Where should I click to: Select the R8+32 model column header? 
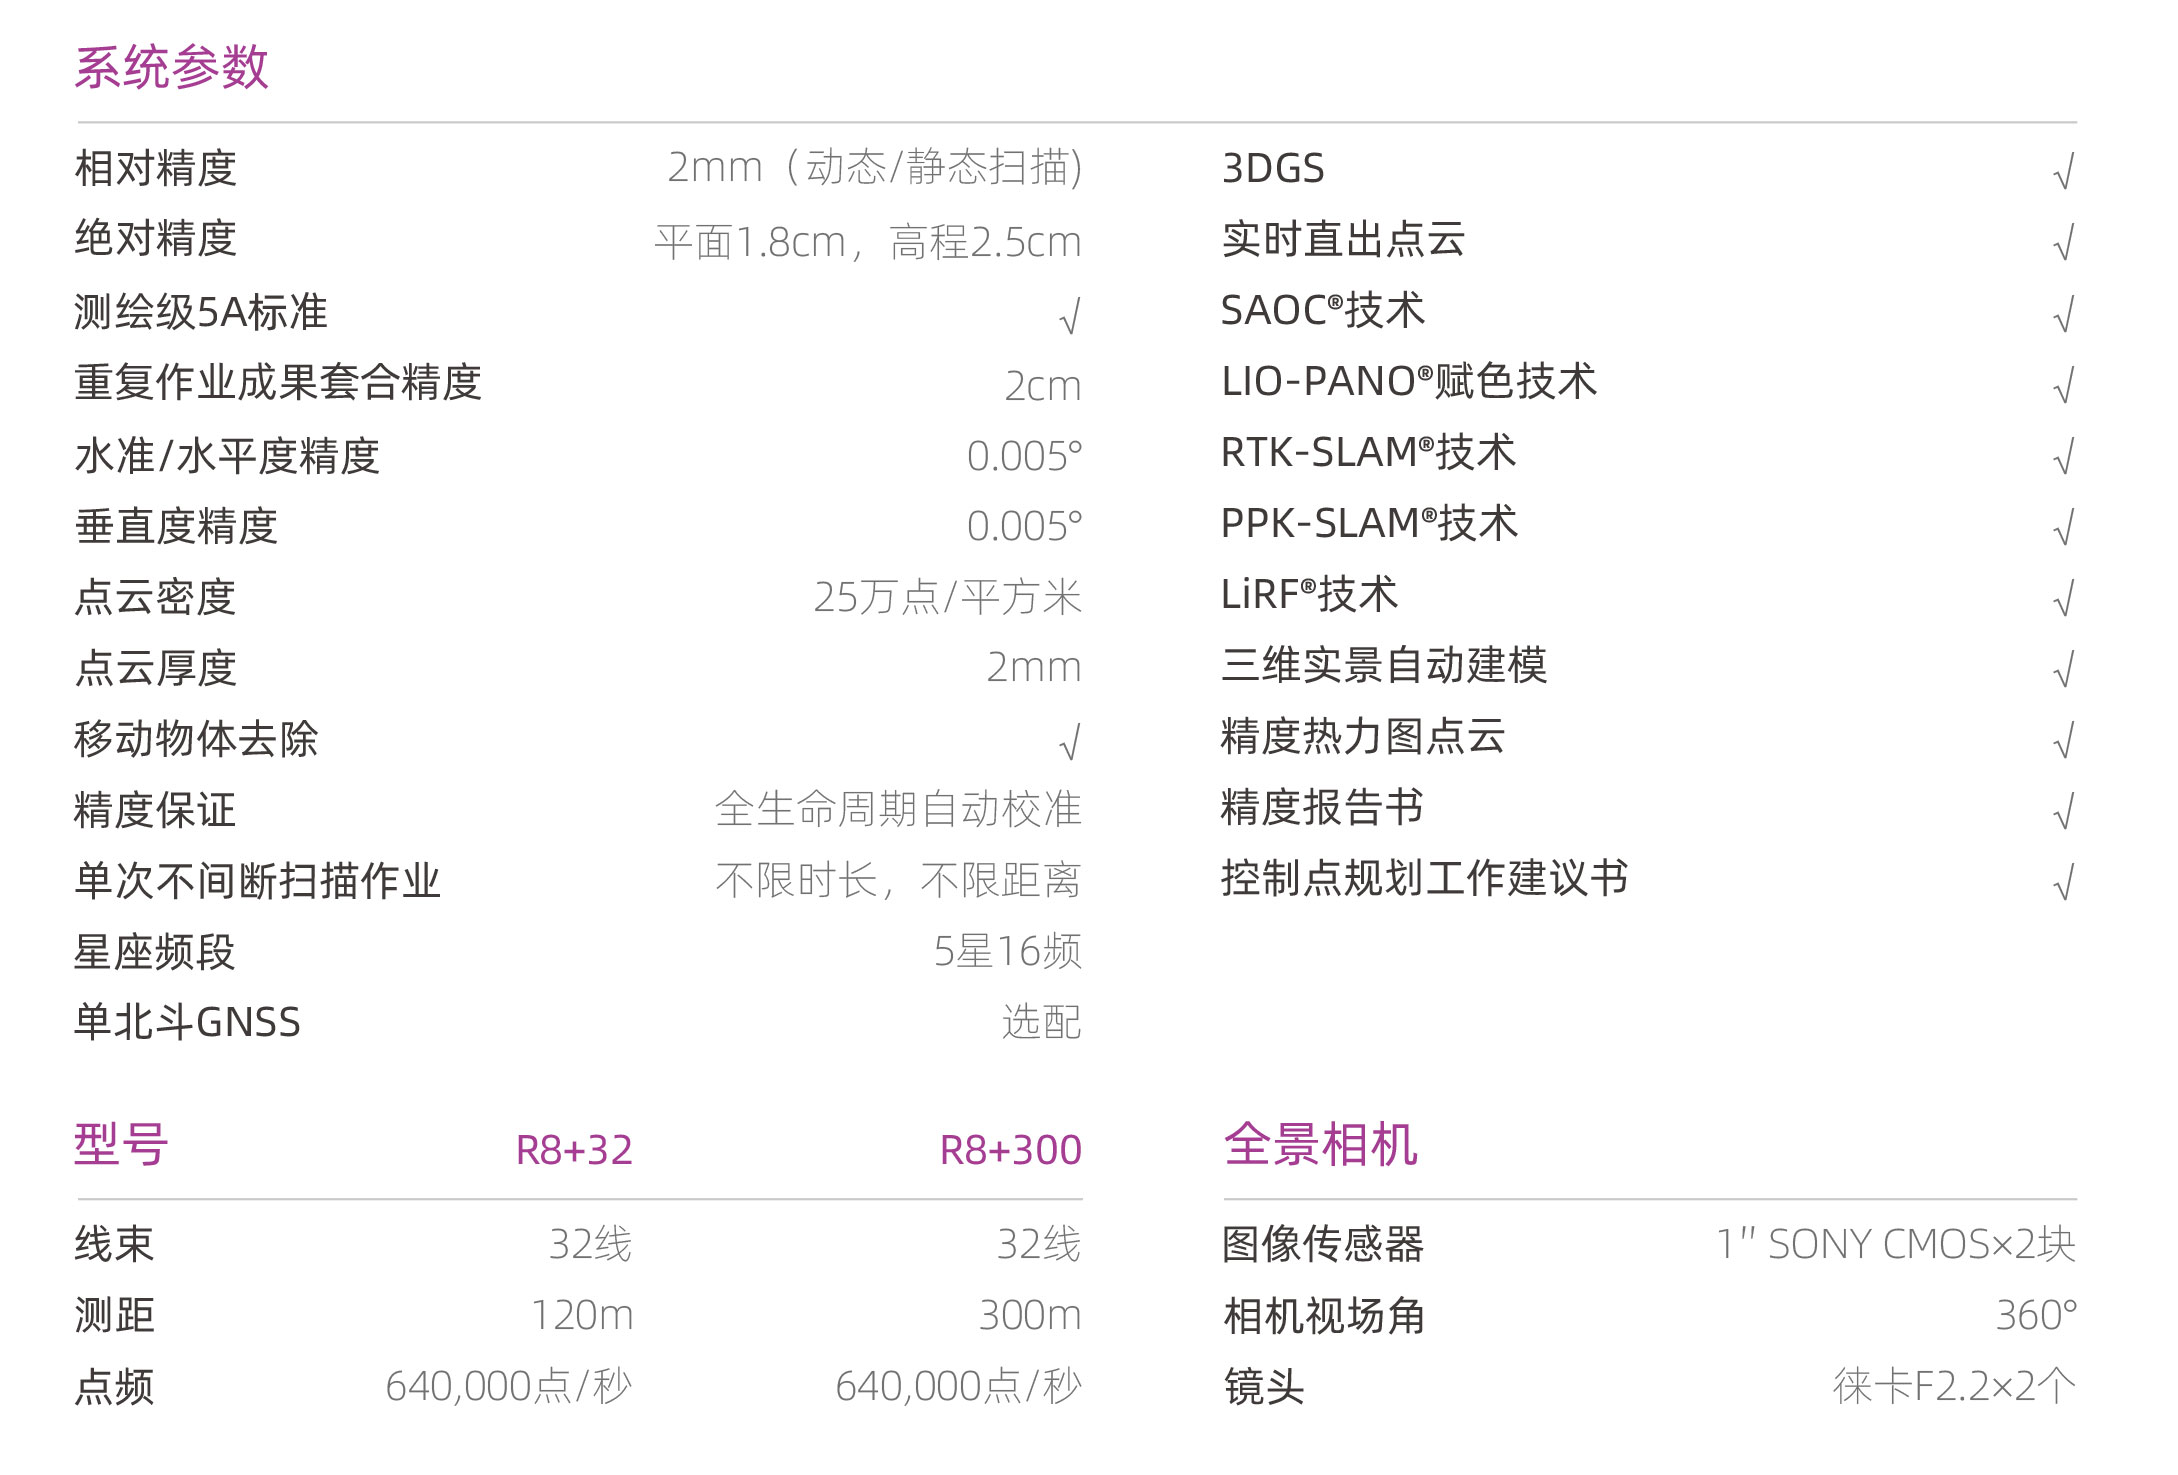point(574,1150)
